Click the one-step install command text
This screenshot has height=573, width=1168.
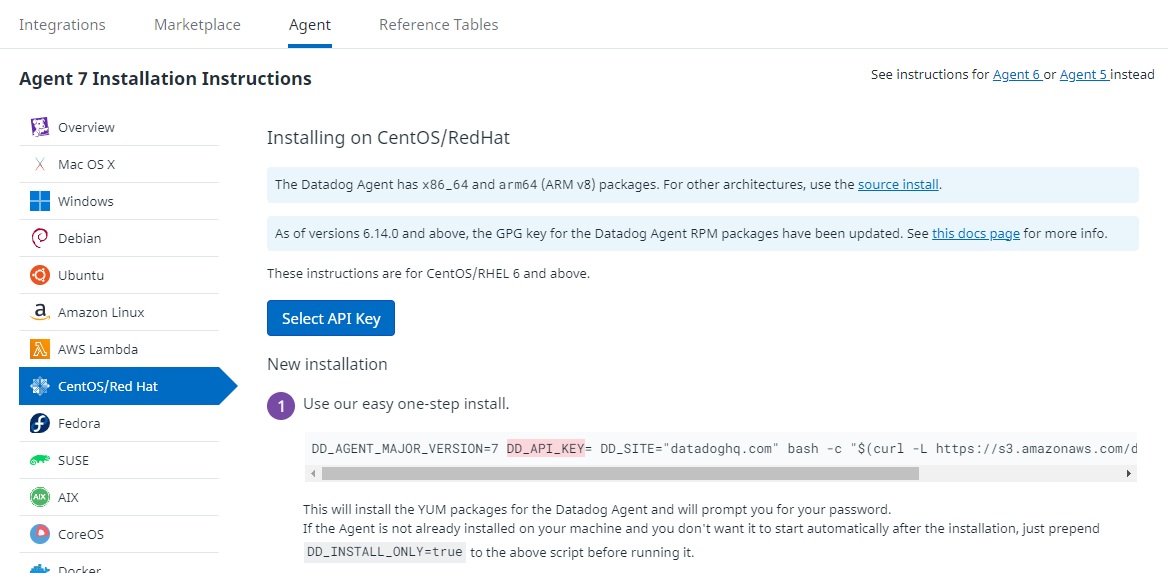tap(723, 449)
